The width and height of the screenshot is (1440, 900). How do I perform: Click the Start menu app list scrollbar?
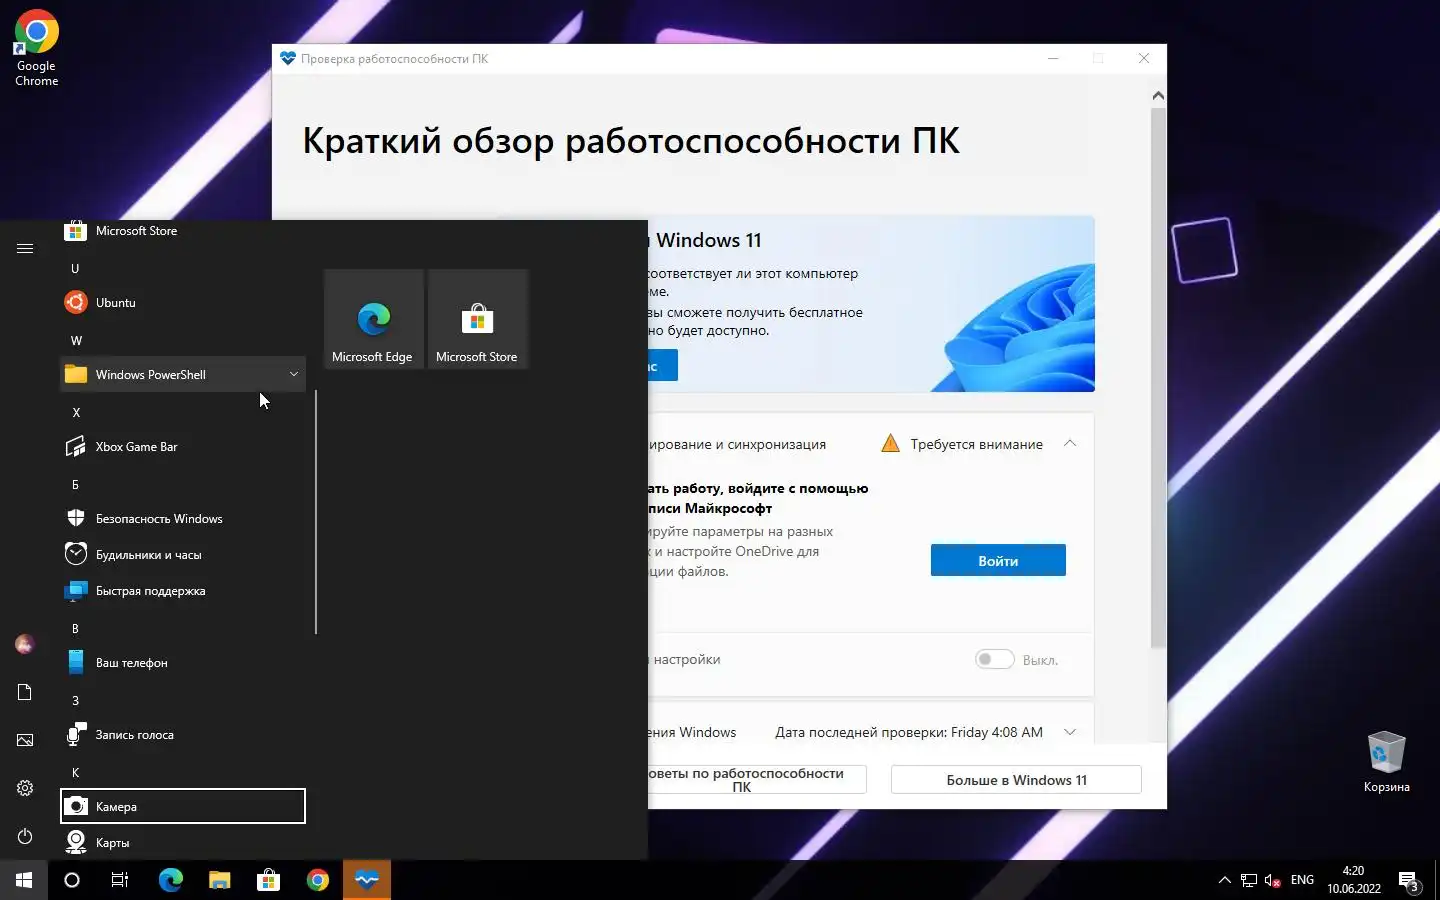point(316,512)
